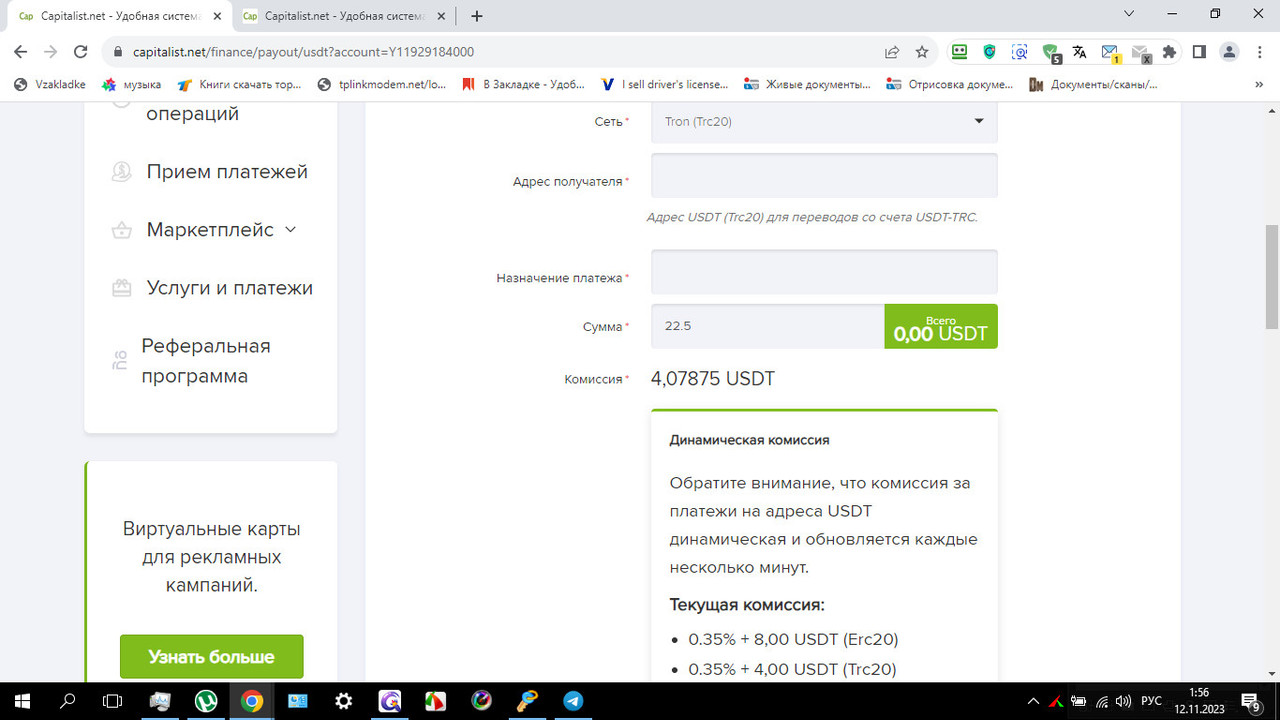Click the browser address bar URL
Screen dimensions: 1280x720
pyautogui.click(x=303, y=52)
